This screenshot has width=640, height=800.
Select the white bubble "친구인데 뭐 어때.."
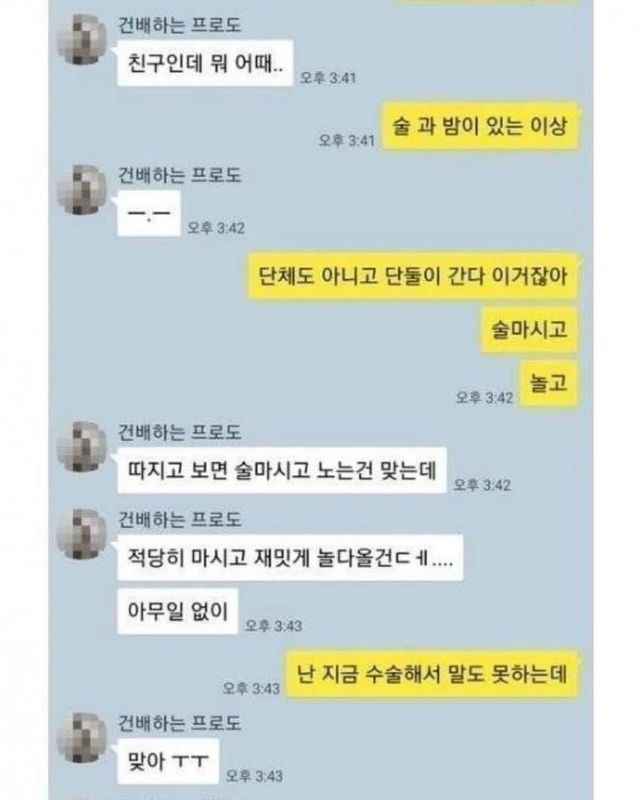[x=205, y=63]
